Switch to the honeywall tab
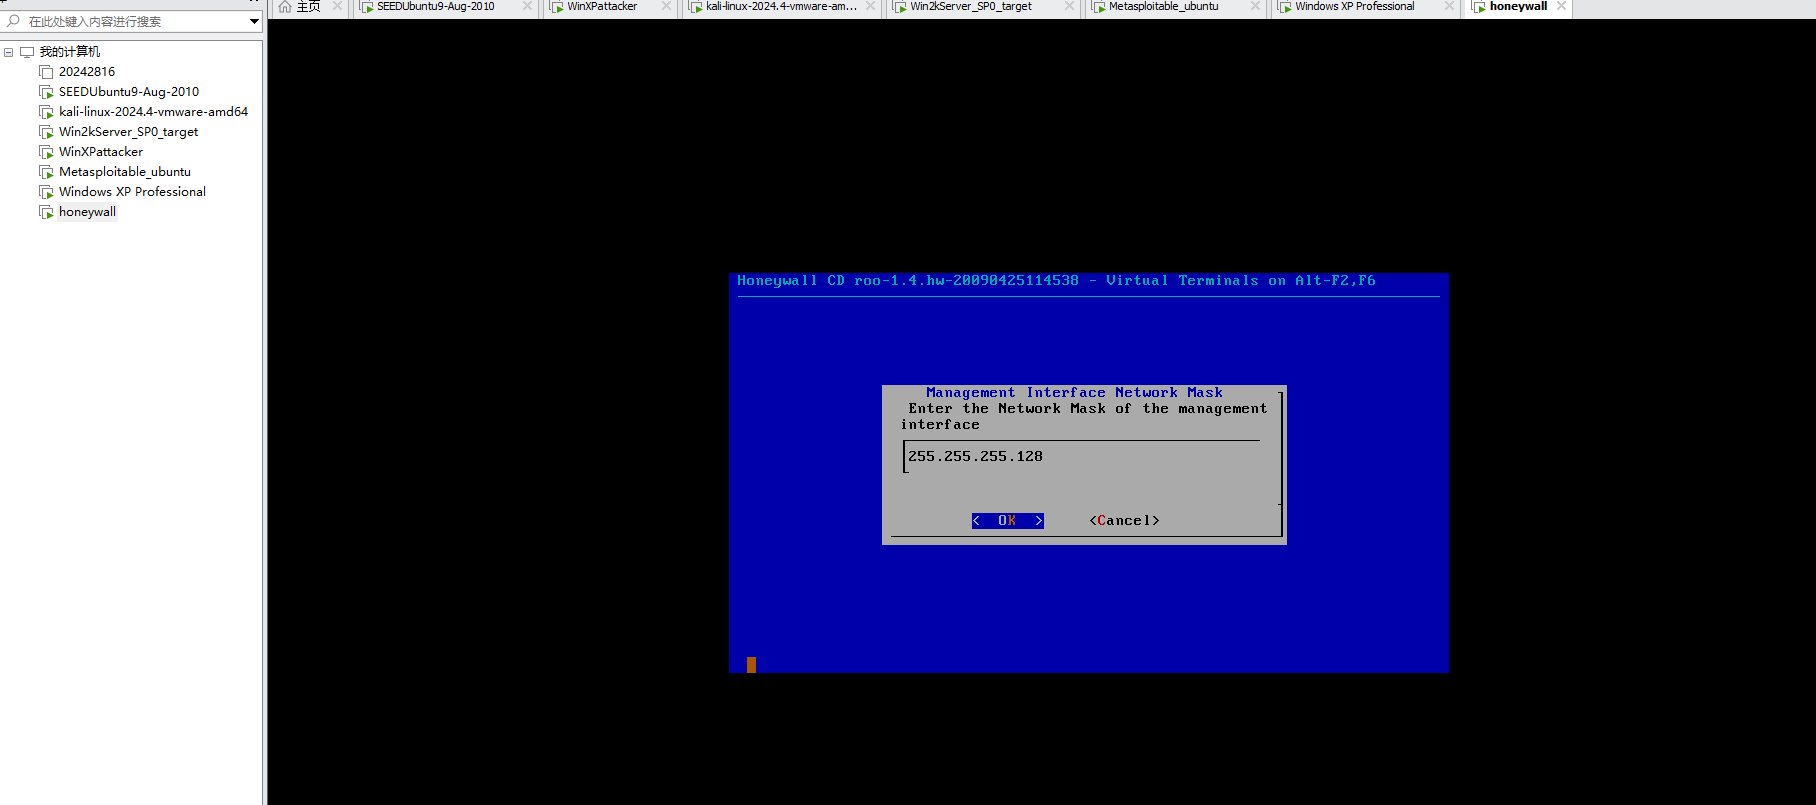This screenshot has width=1816, height=805. tap(1517, 7)
